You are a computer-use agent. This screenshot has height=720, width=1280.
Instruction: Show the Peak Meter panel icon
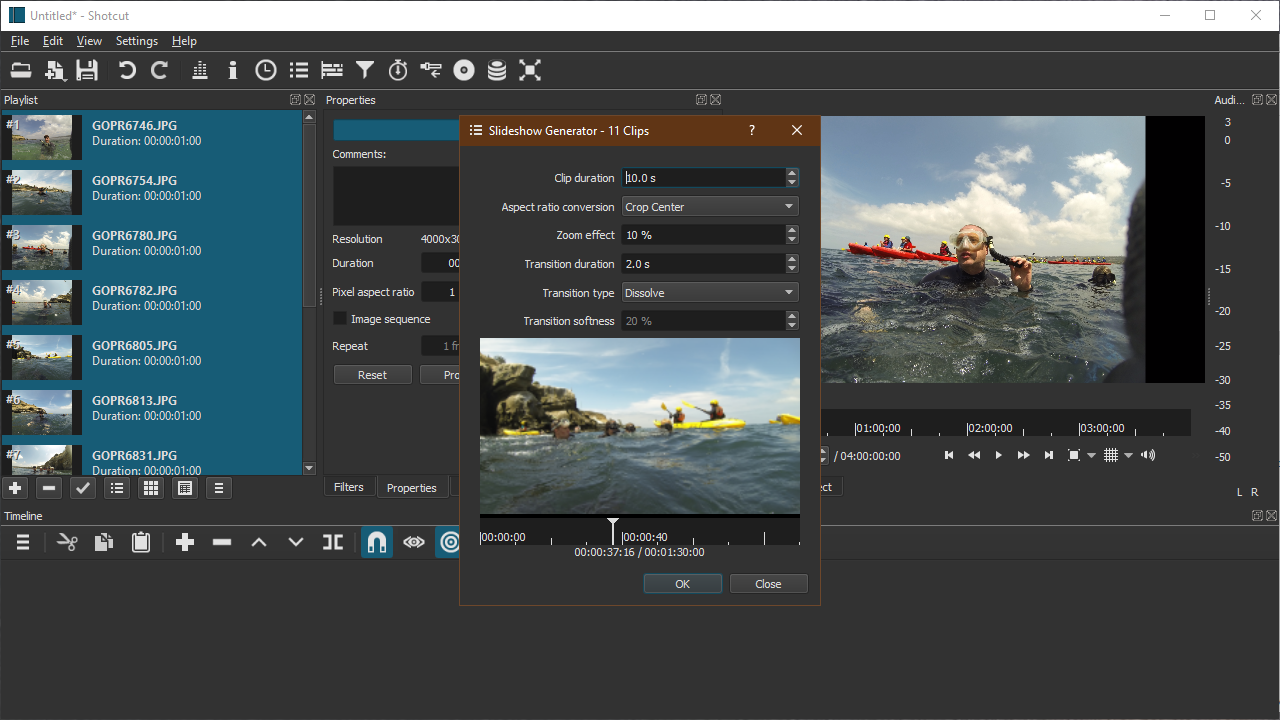click(x=199, y=70)
